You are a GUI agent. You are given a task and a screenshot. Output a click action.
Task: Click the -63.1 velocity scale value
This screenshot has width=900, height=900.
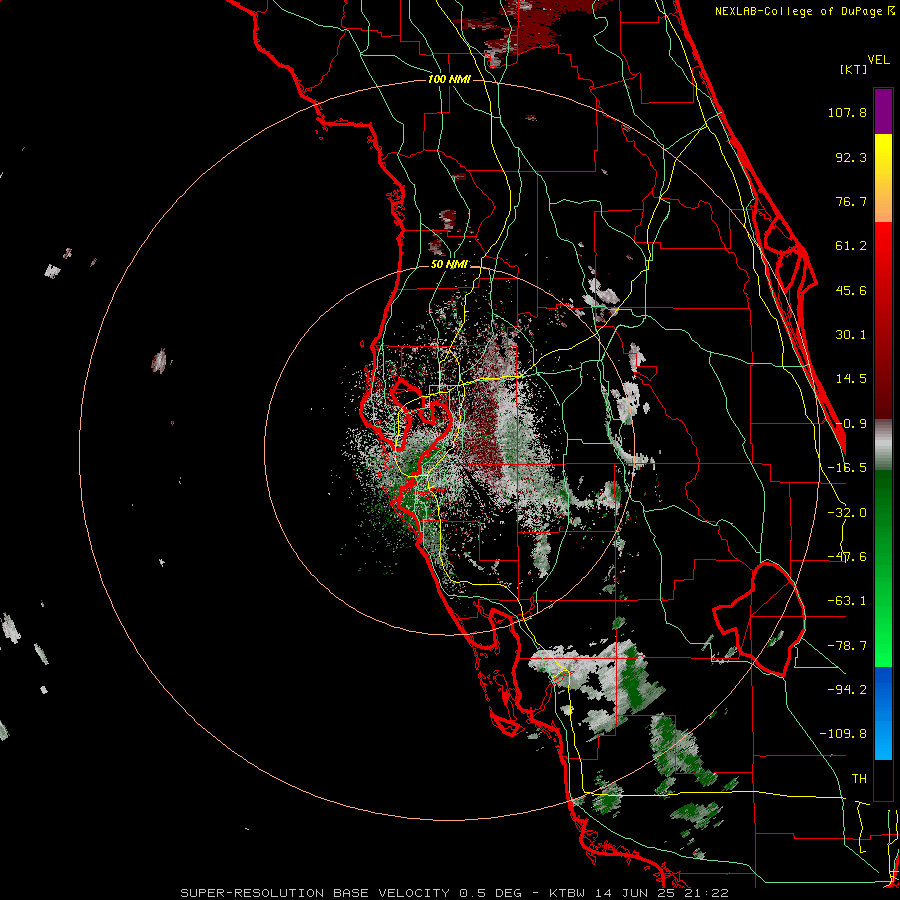[x=847, y=601]
